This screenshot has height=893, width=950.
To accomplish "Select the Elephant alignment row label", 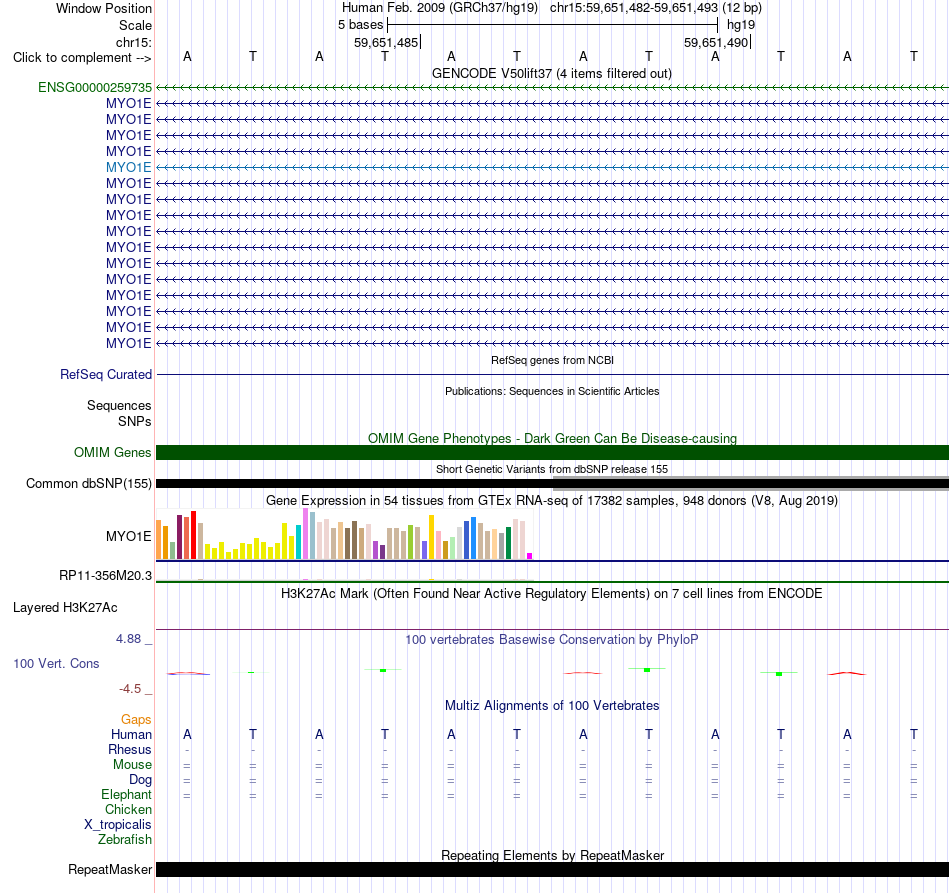I will 127,794.
